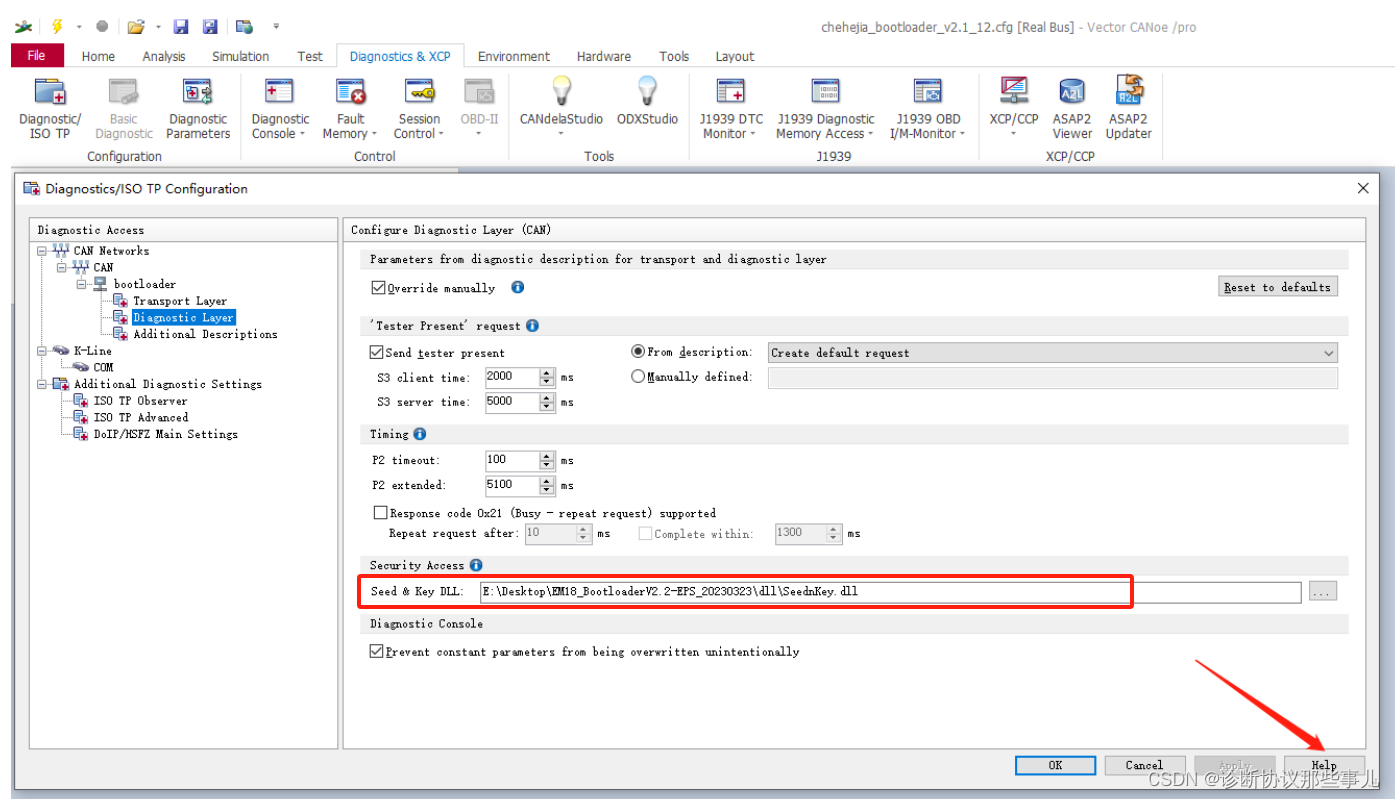Open J1939 DTC Monitor
The height and width of the screenshot is (799, 1395).
click(x=731, y=109)
